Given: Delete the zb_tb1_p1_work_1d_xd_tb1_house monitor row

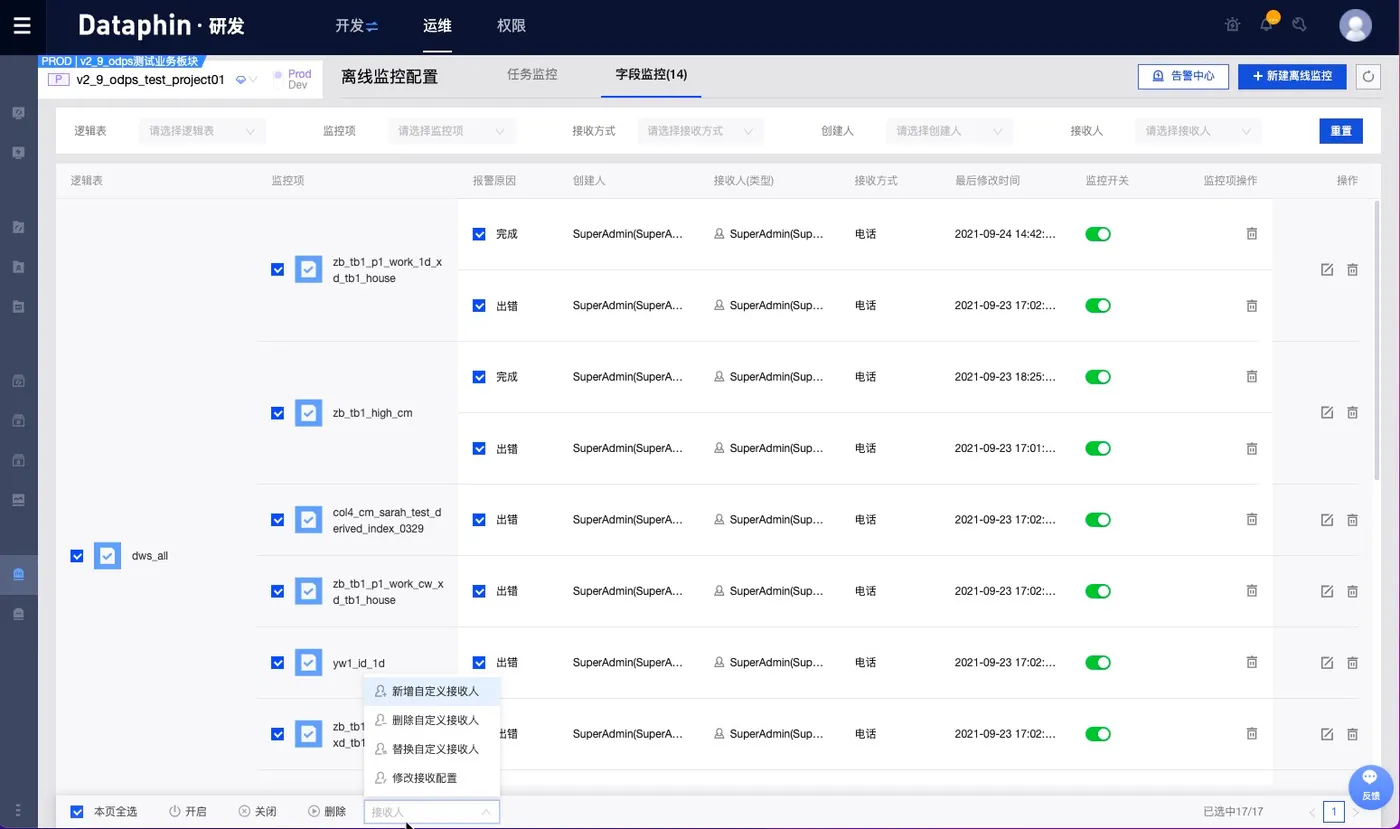Looking at the screenshot, I should tap(1352, 270).
